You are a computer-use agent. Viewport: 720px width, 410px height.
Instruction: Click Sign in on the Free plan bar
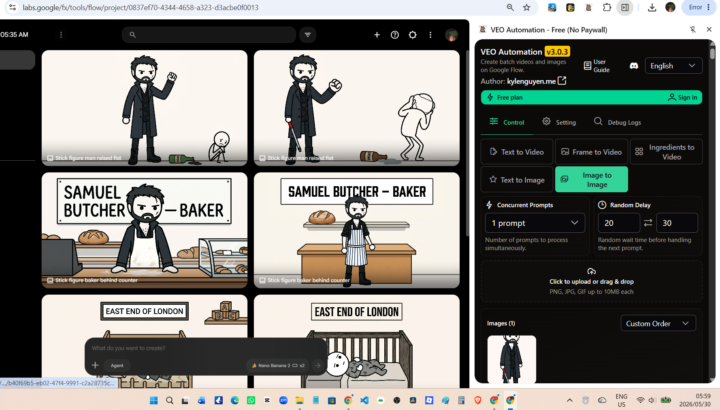tap(683, 97)
